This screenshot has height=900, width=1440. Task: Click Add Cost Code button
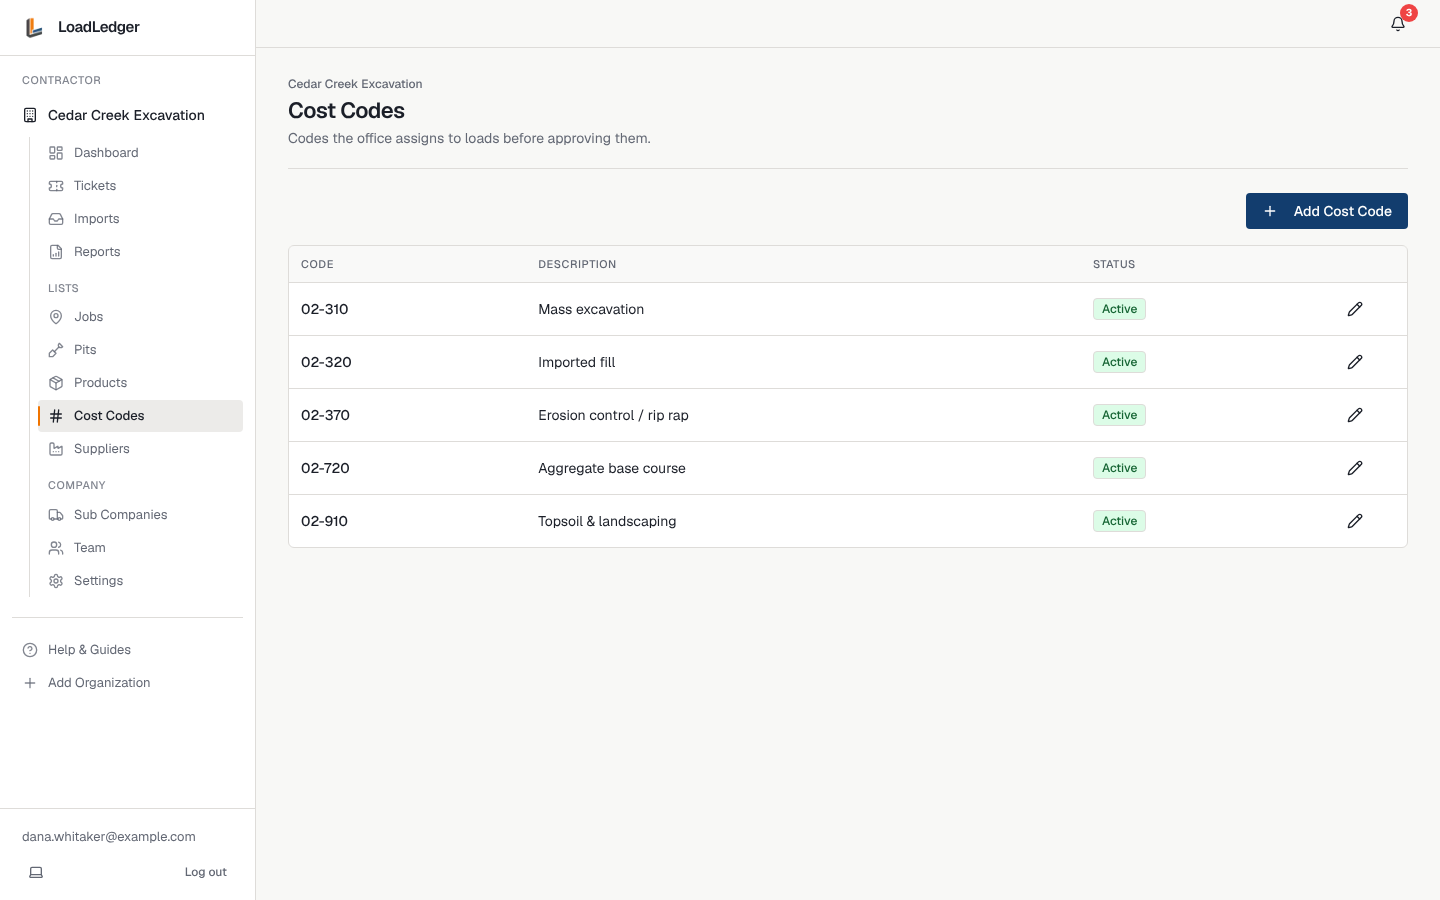[x=1326, y=211]
